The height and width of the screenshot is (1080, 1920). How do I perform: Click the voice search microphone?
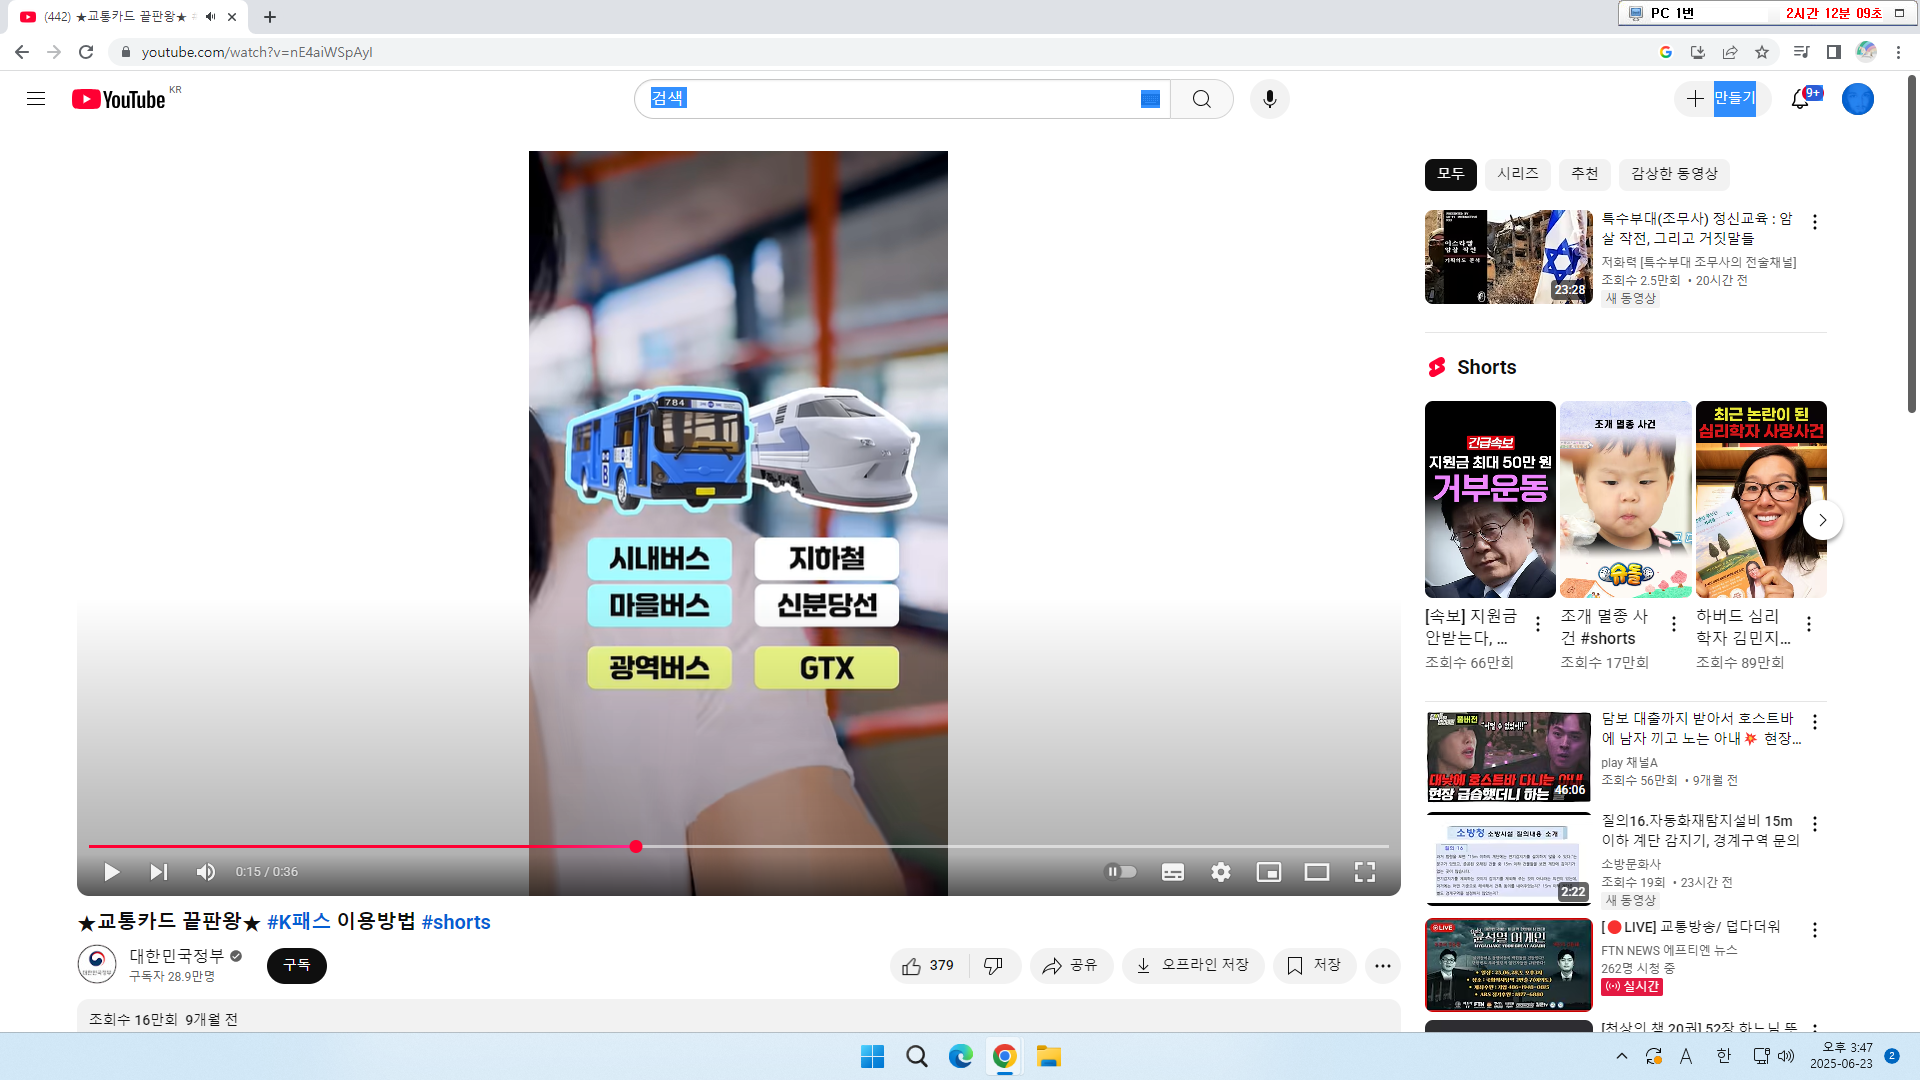pyautogui.click(x=1270, y=99)
